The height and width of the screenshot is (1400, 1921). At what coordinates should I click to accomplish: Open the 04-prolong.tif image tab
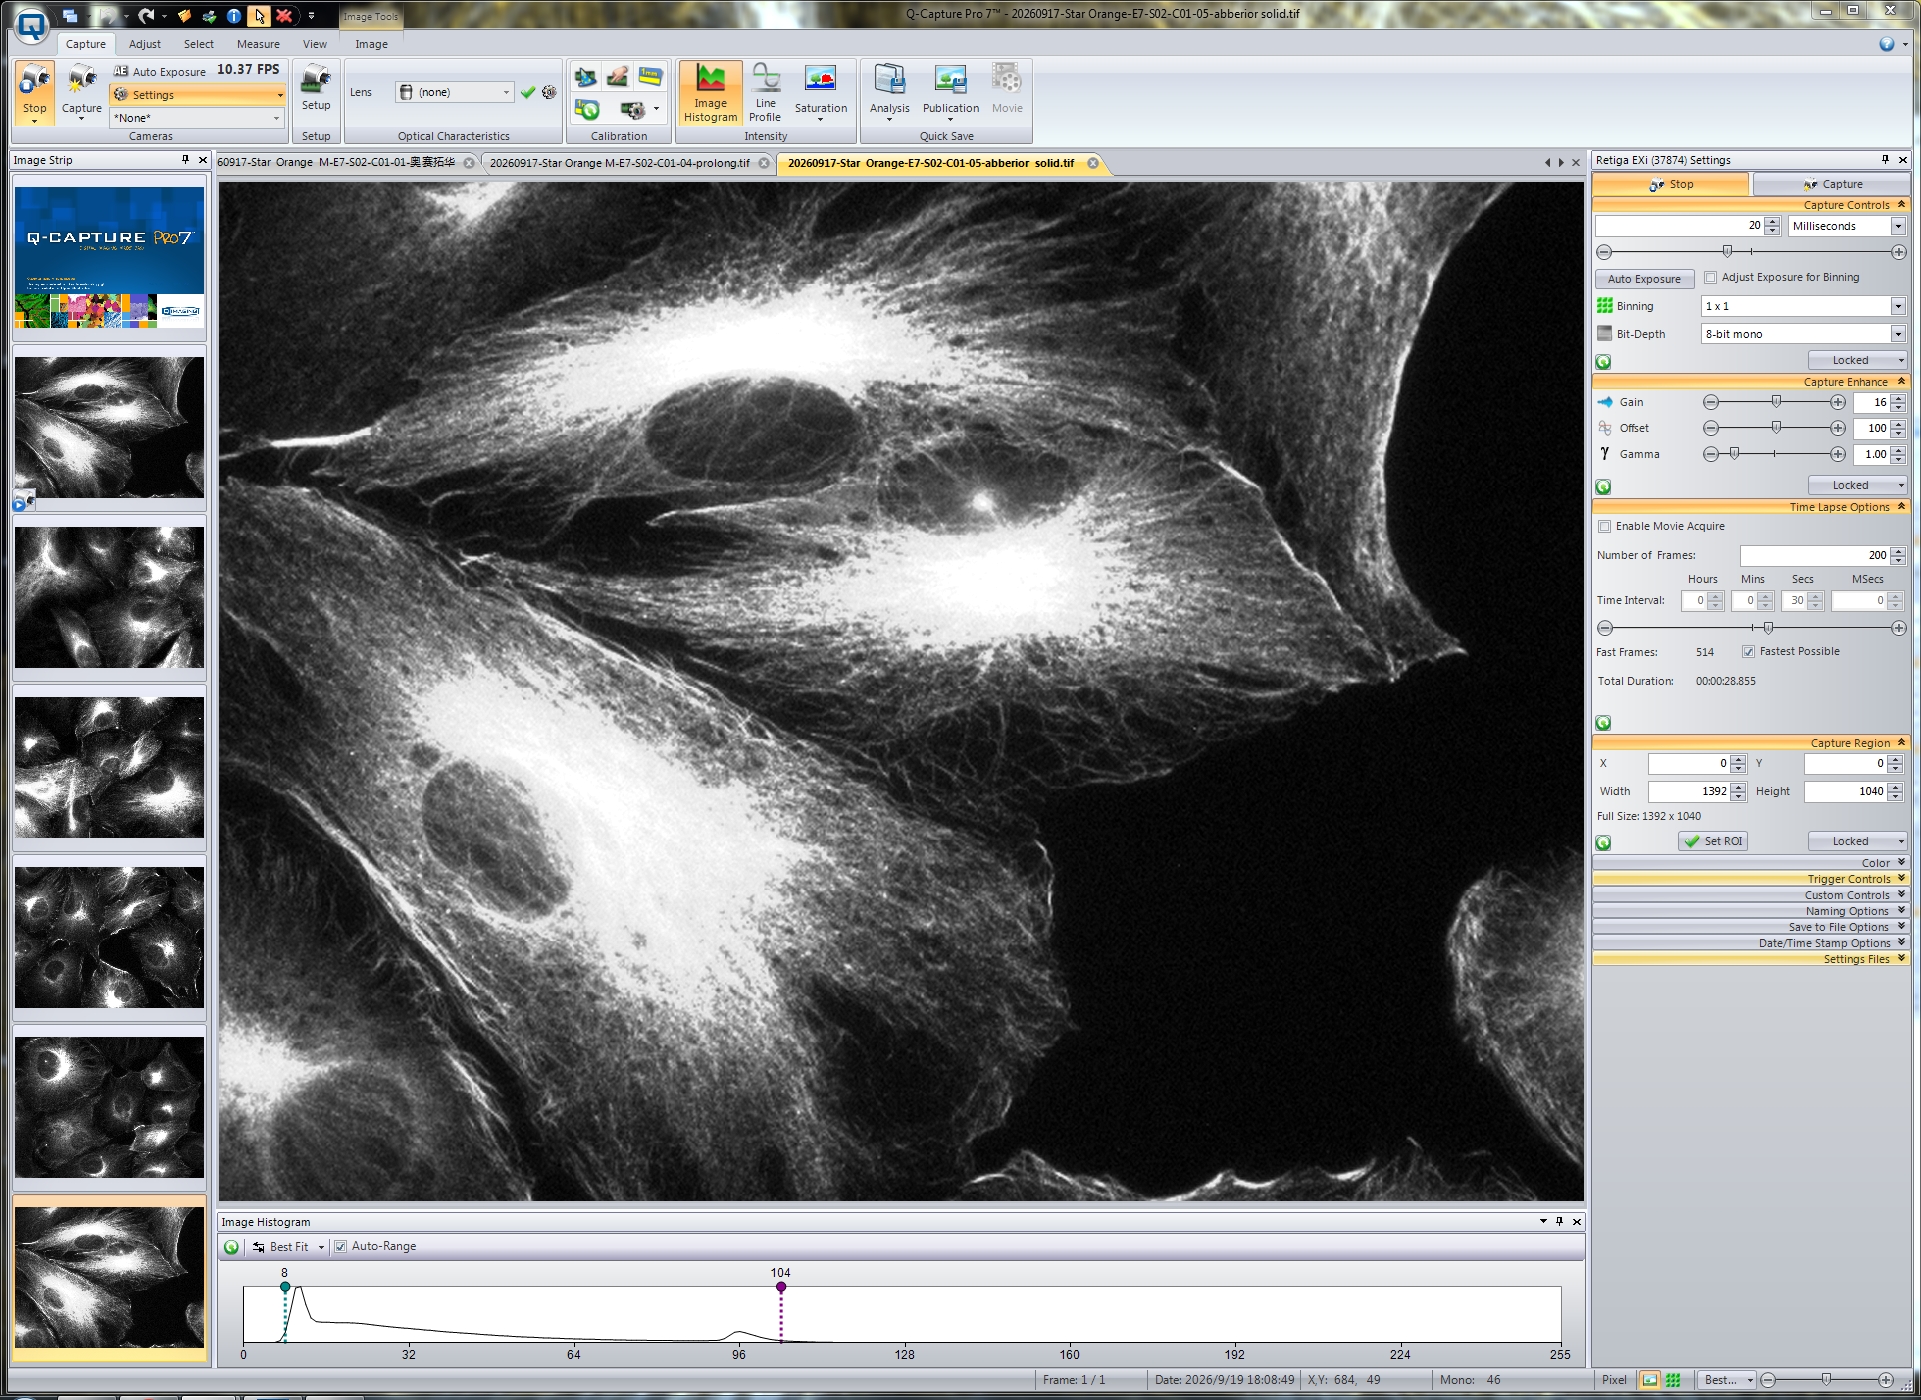point(620,163)
